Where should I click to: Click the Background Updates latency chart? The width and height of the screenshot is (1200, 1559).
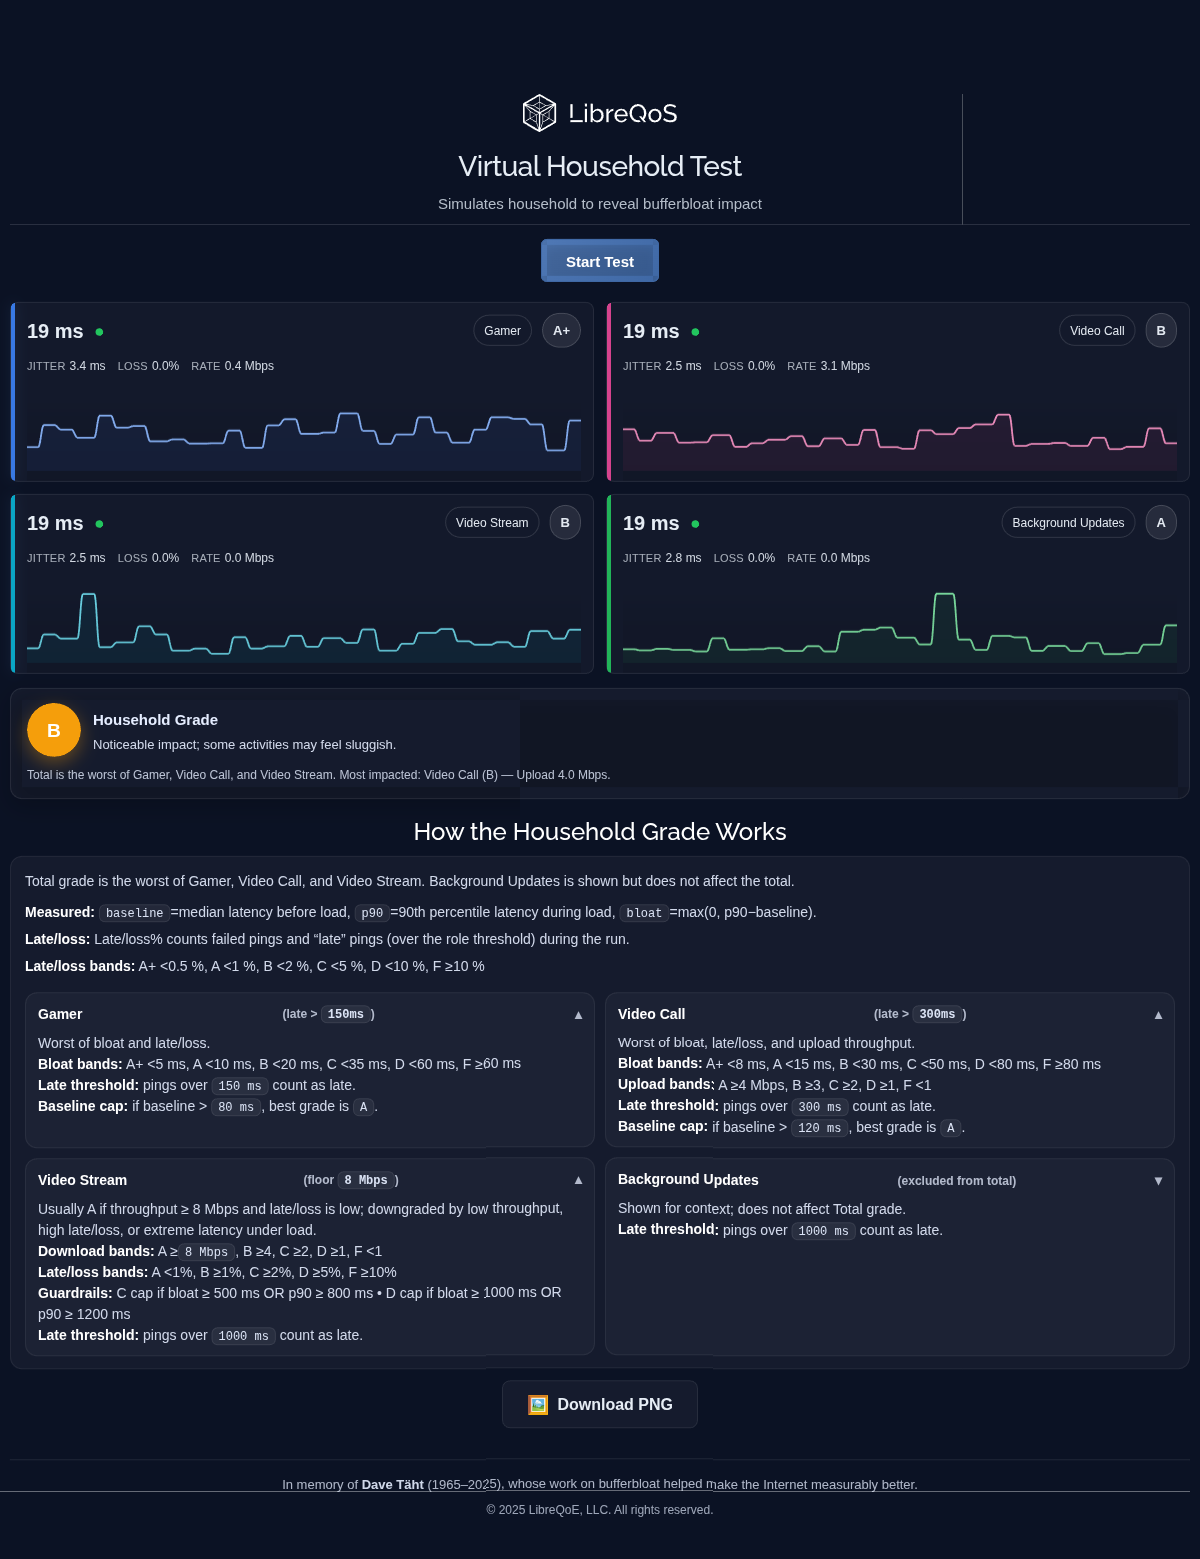[899, 627]
